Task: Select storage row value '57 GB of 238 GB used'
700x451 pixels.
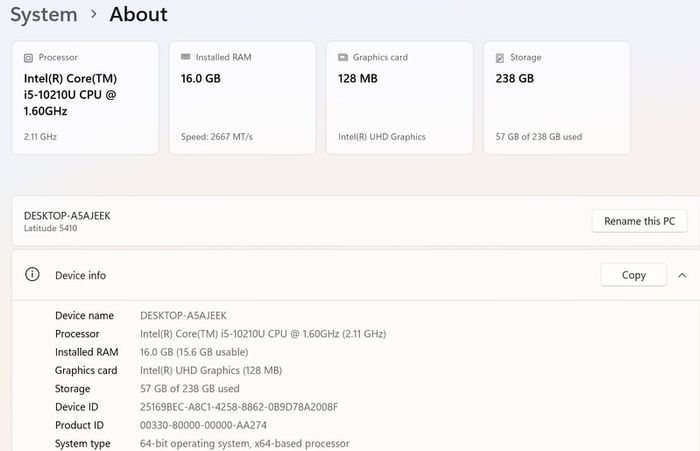Action: [x=189, y=389]
